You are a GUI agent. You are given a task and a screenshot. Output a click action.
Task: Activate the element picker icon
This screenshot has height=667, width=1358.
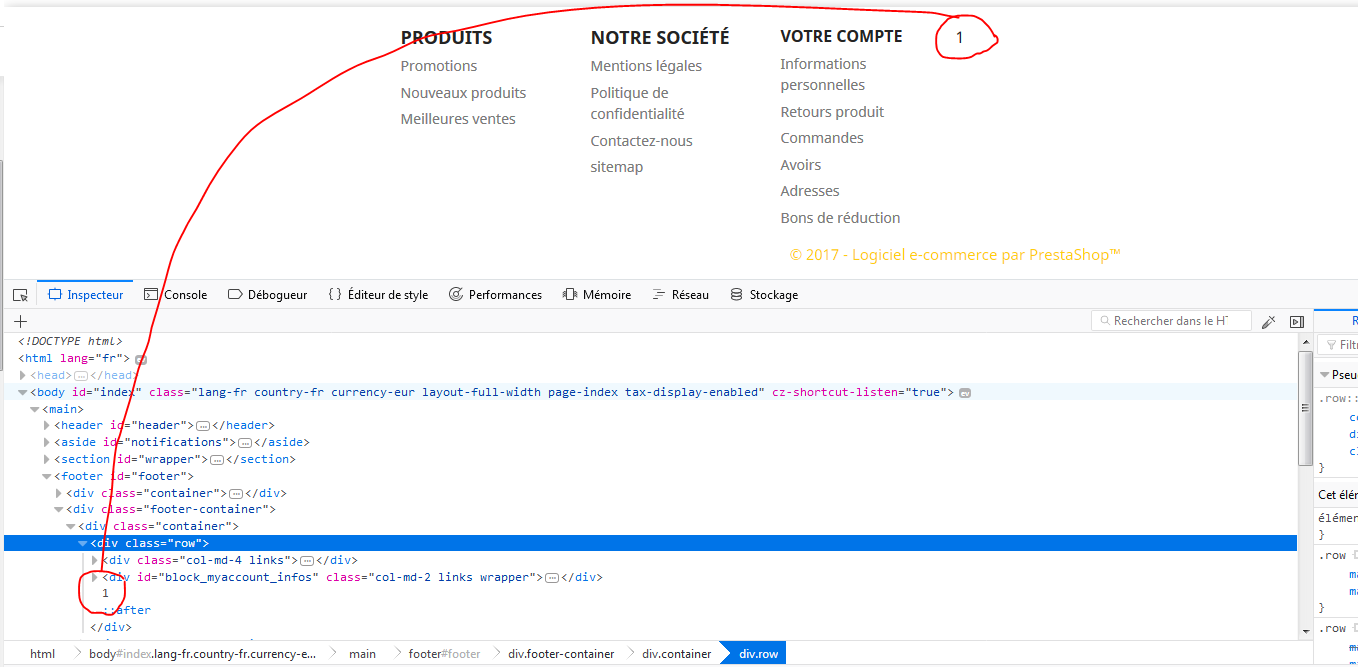tap(20, 295)
